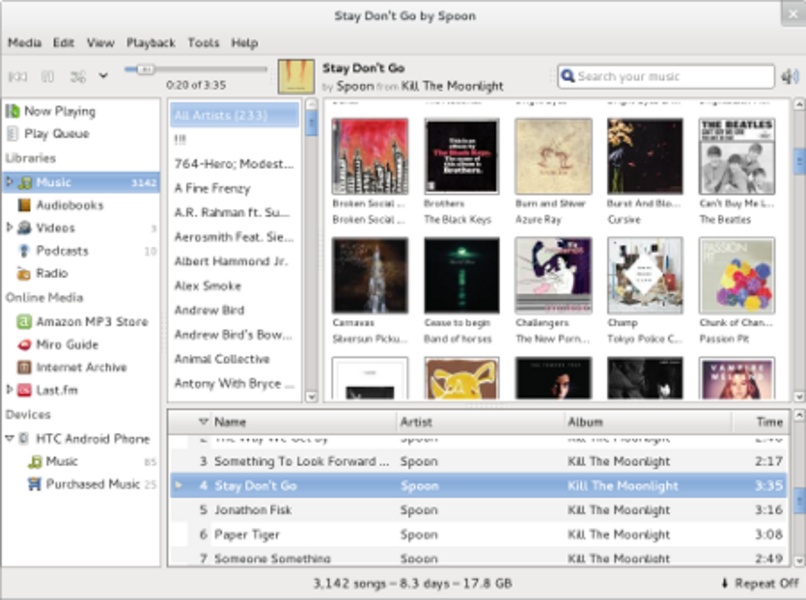The height and width of the screenshot is (600, 806).
Task: Select Audiobooks library in sidebar
Action: [x=69, y=205]
